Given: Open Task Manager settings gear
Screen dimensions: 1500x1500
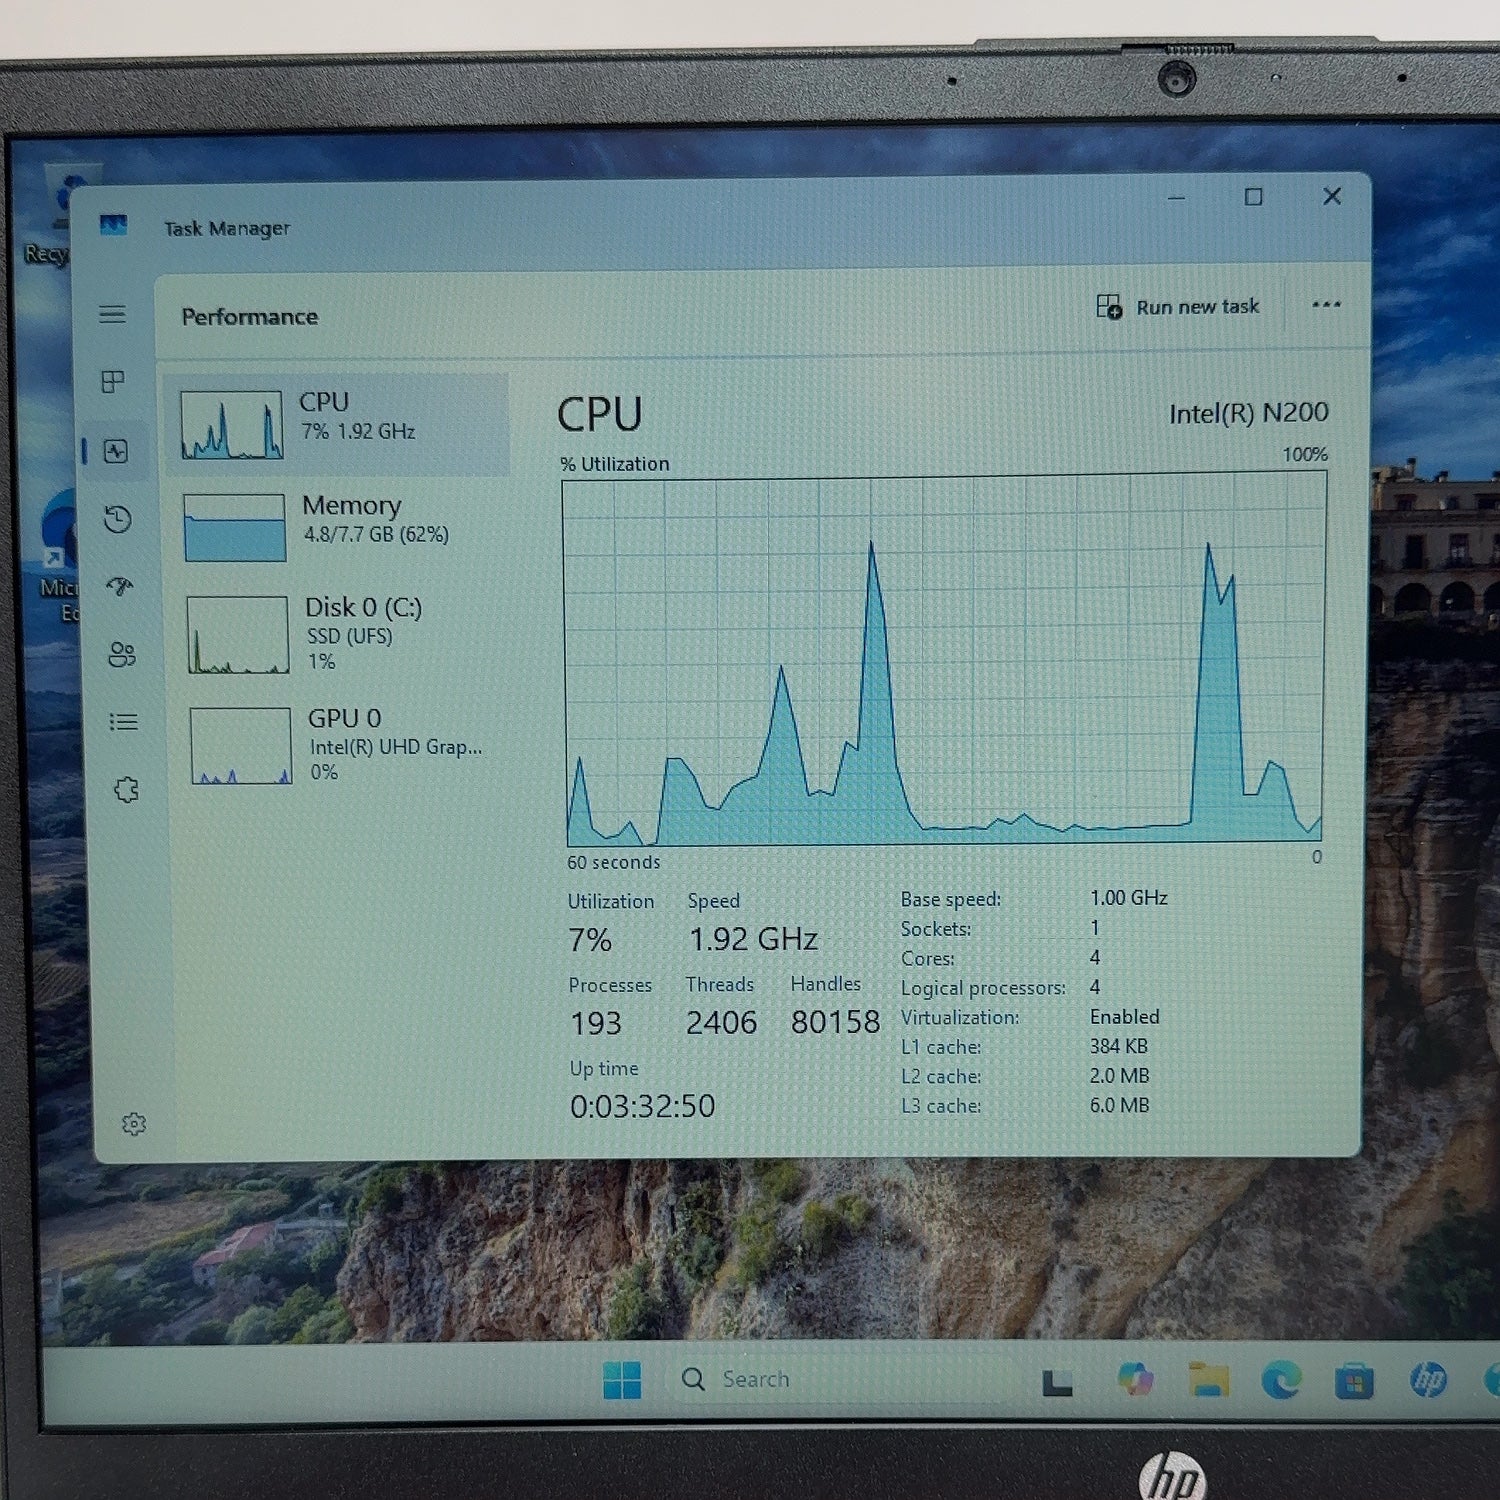Looking at the screenshot, I should 134,1124.
